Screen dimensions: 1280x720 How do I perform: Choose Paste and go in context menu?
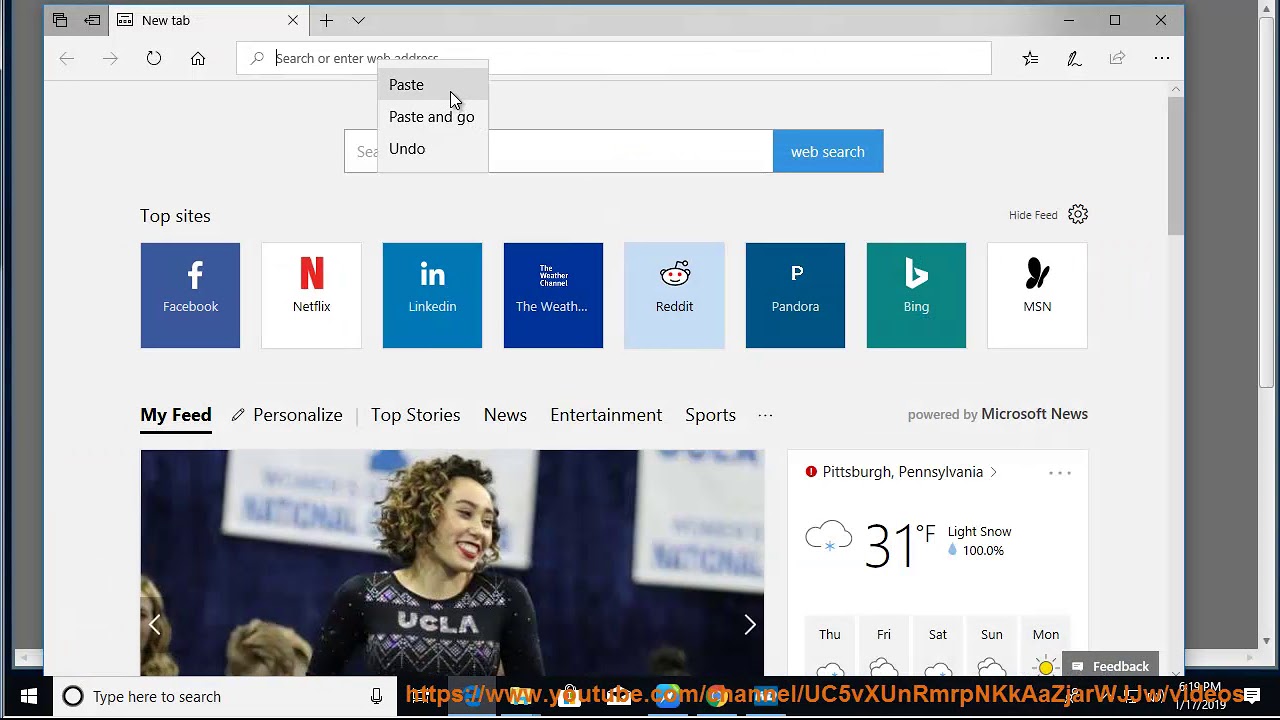click(x=433, y=117)
